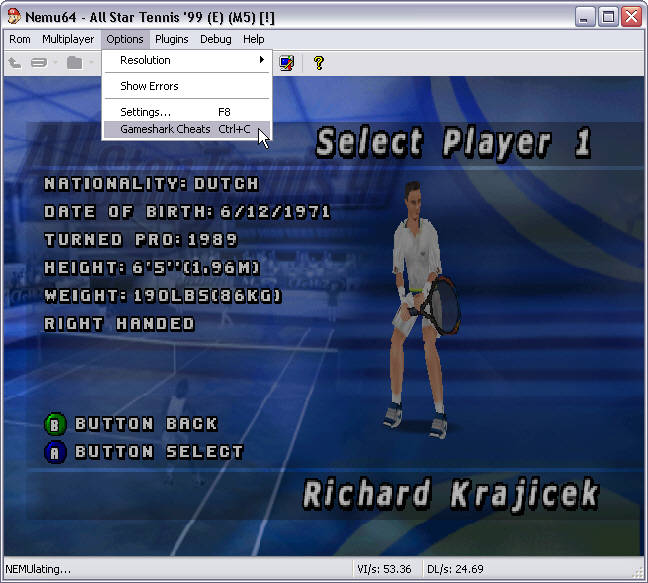Maximize the Nemu64 window

(x=608, y=17)
